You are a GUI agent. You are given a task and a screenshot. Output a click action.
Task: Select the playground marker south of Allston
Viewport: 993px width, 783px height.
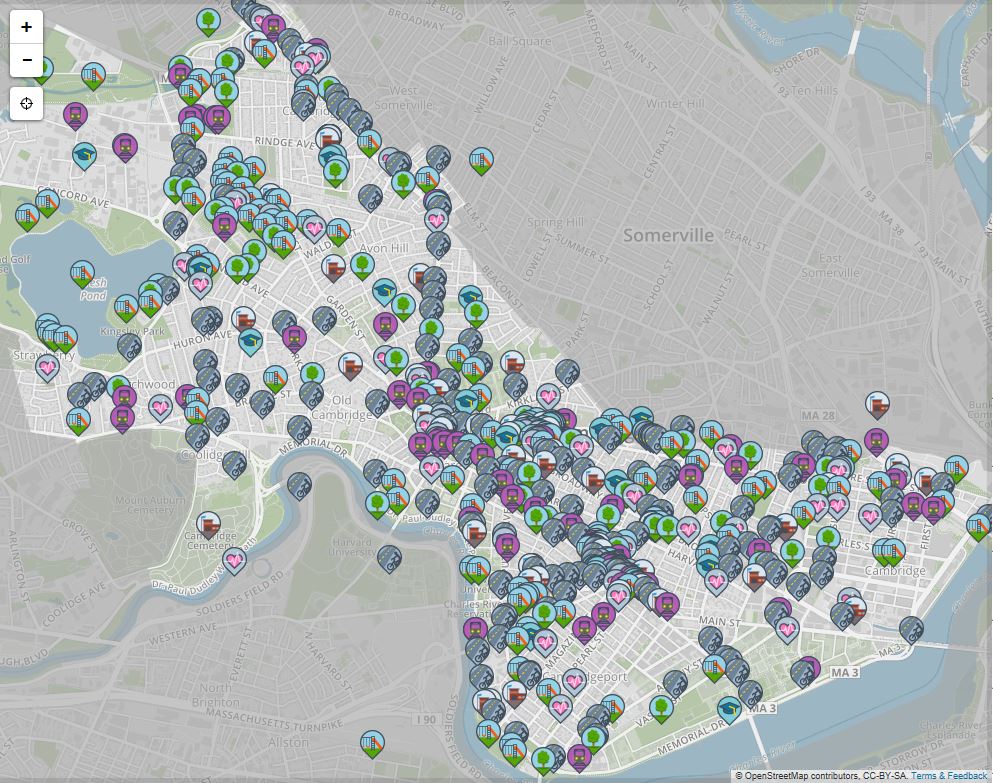click(372, 743)
